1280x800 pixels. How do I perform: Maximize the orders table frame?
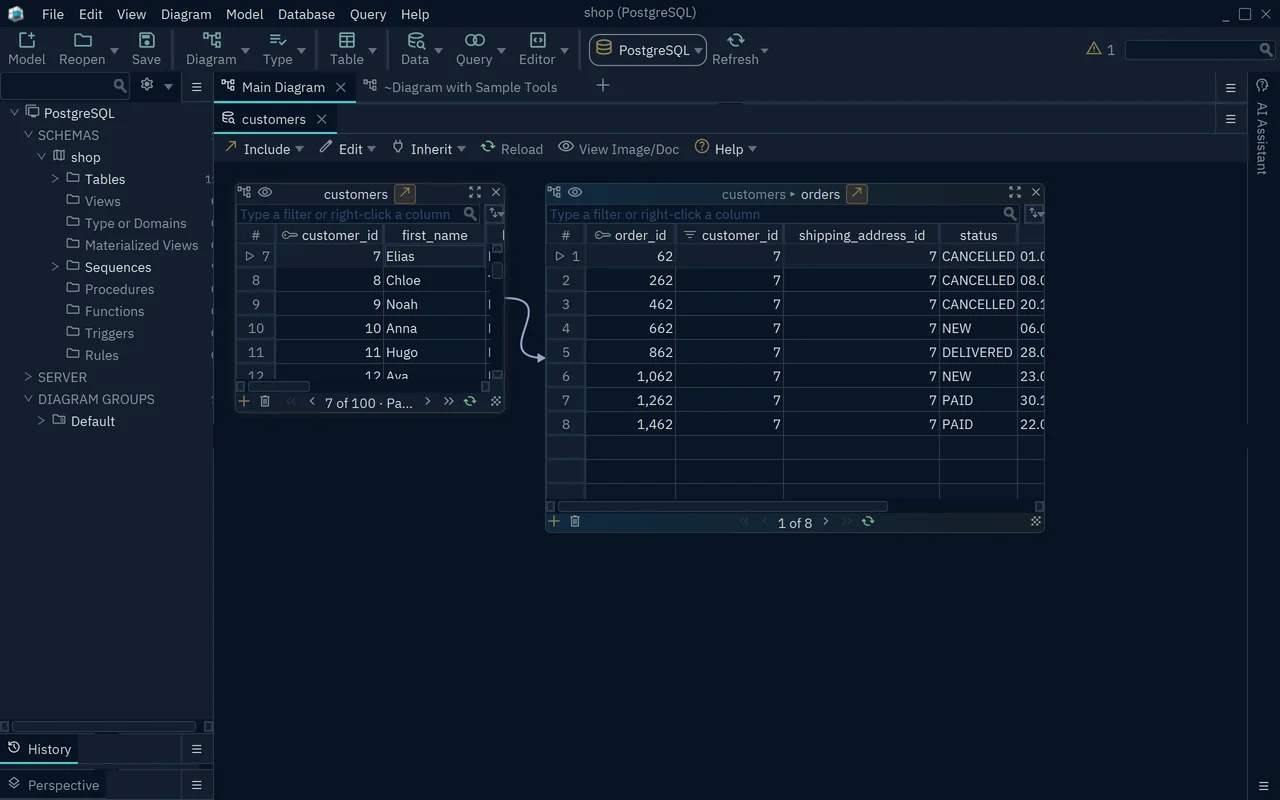(1015, 192)
